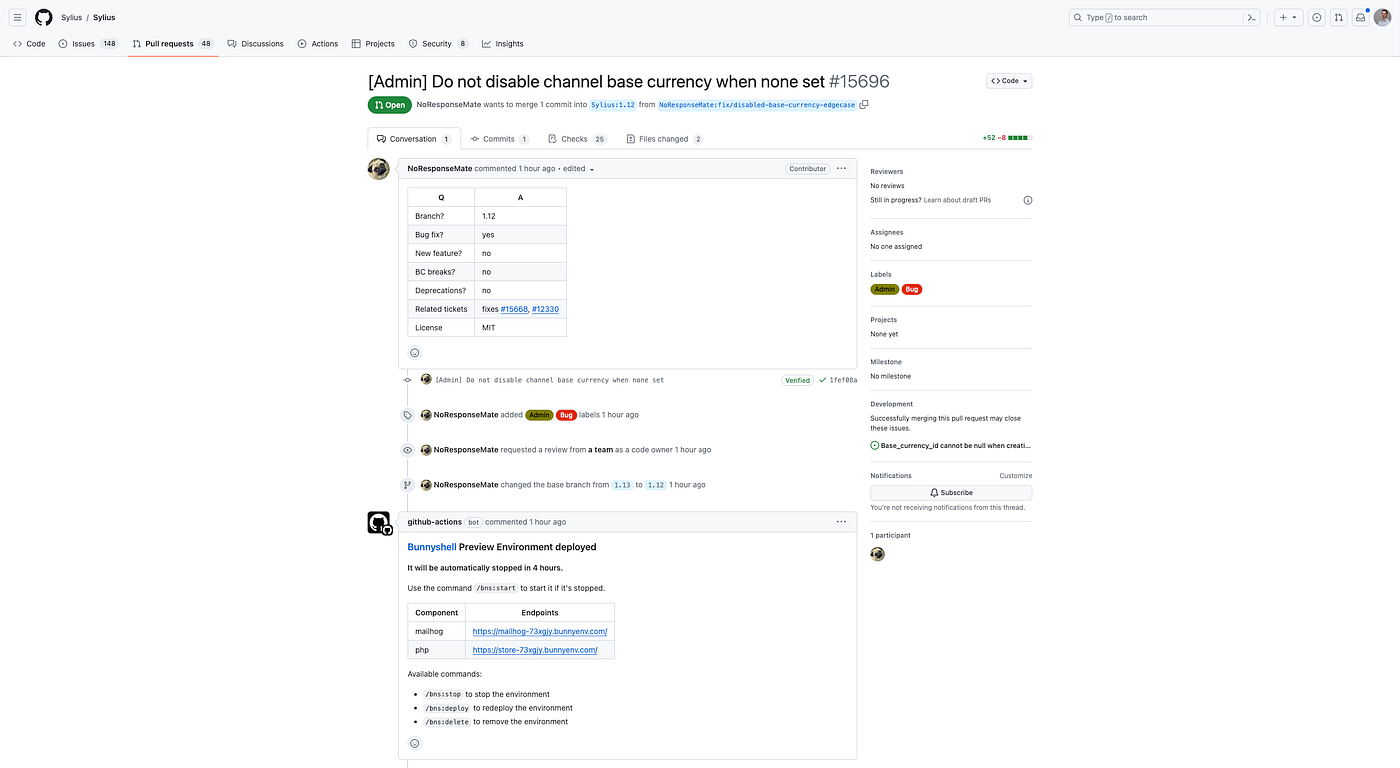Open the comment options ellipsis on NoResponseMate's comment
The image size is (1400, 768).
[841, 168]
